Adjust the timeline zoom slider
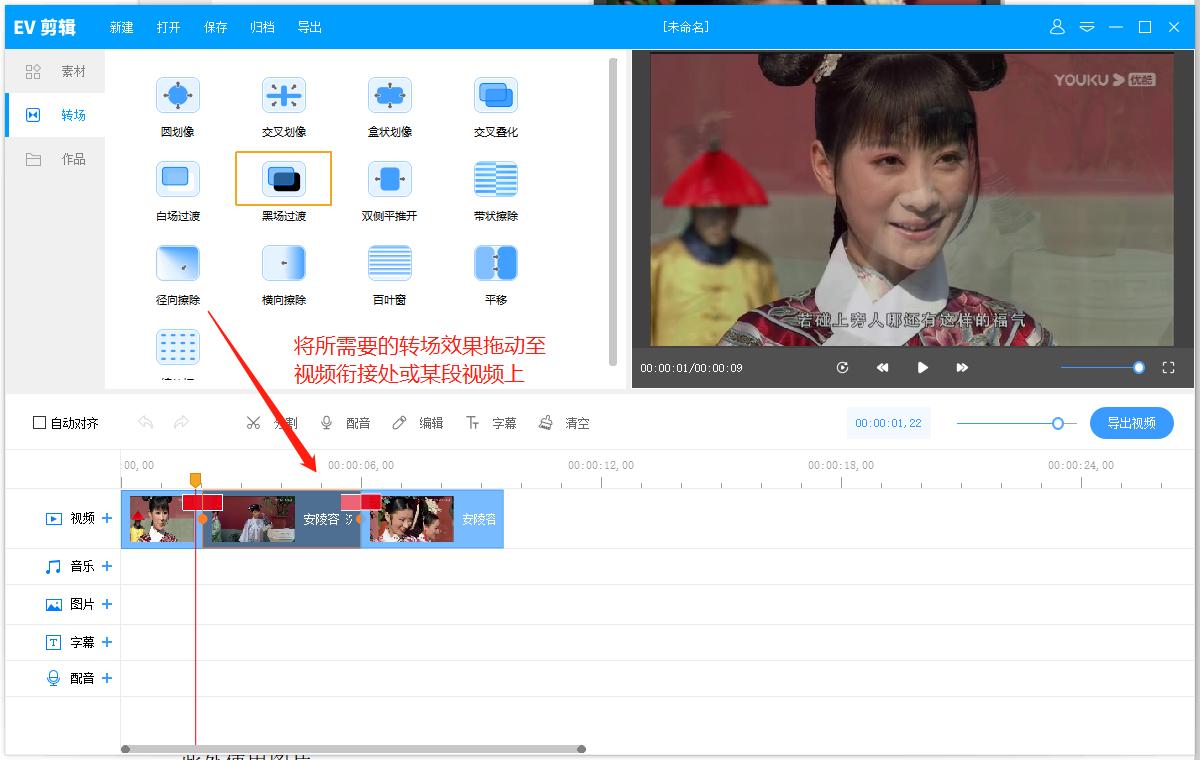1200x760 pixels. (1057, 423)
